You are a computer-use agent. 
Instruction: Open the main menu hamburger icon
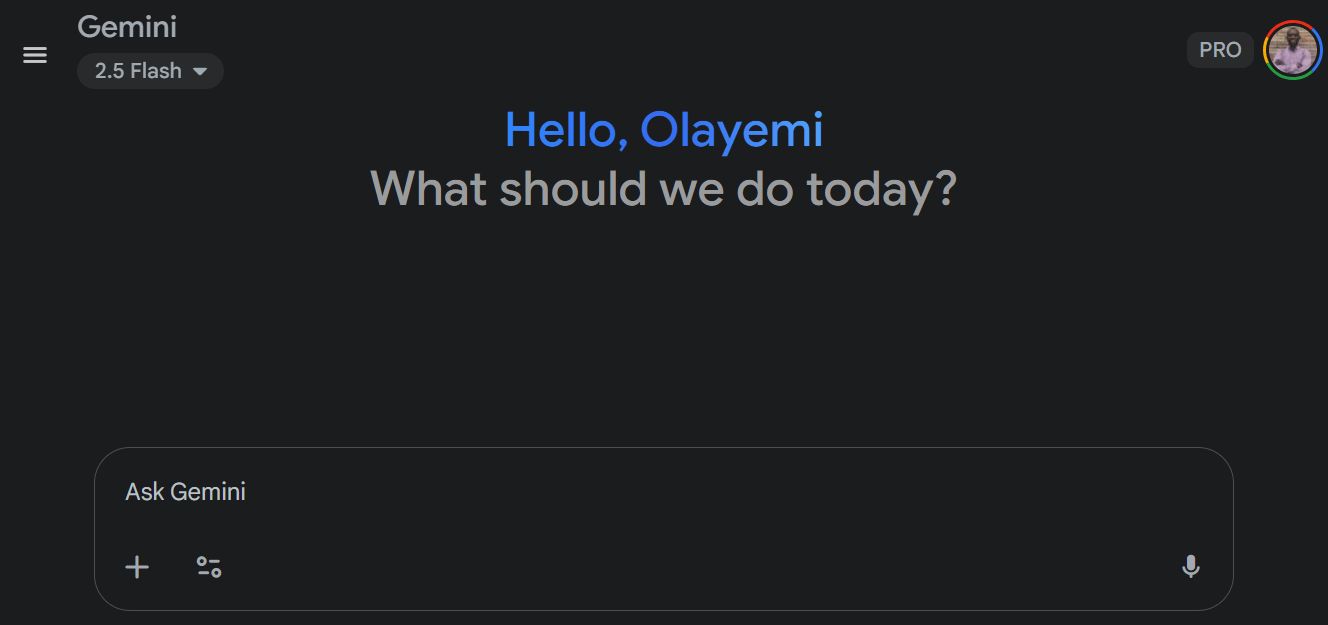coord(35,55)
